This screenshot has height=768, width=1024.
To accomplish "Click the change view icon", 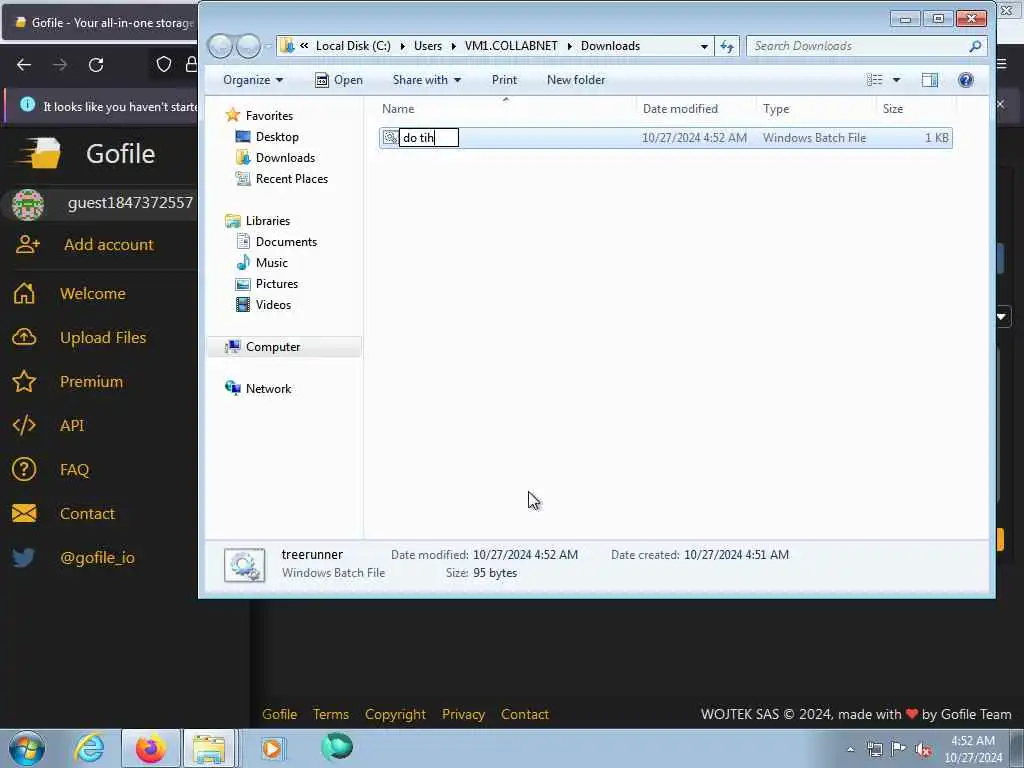I will coord(874,80).
